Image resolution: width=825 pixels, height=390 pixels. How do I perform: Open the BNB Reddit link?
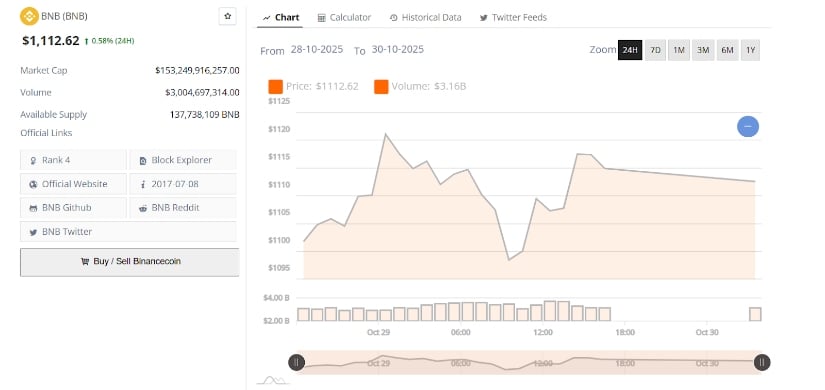click(x=183, y=208)
